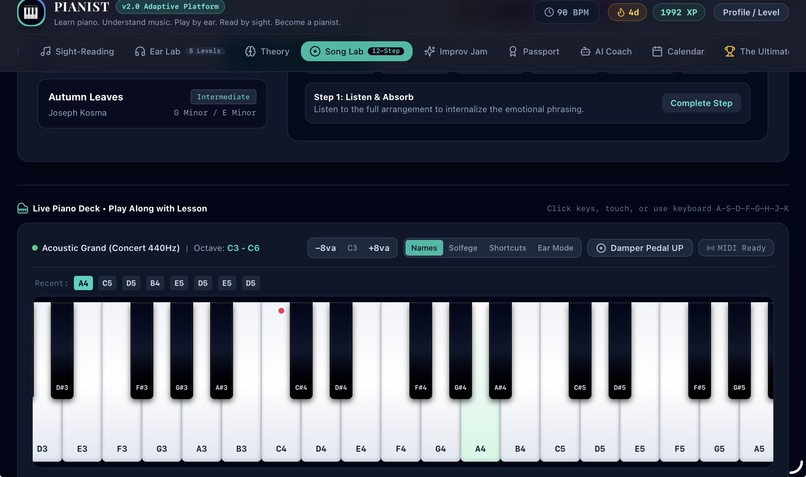The height and width of the screenshot is (477, 806).
Task: Open the Sight-Reading tab
Action: [x=78, y=51]
